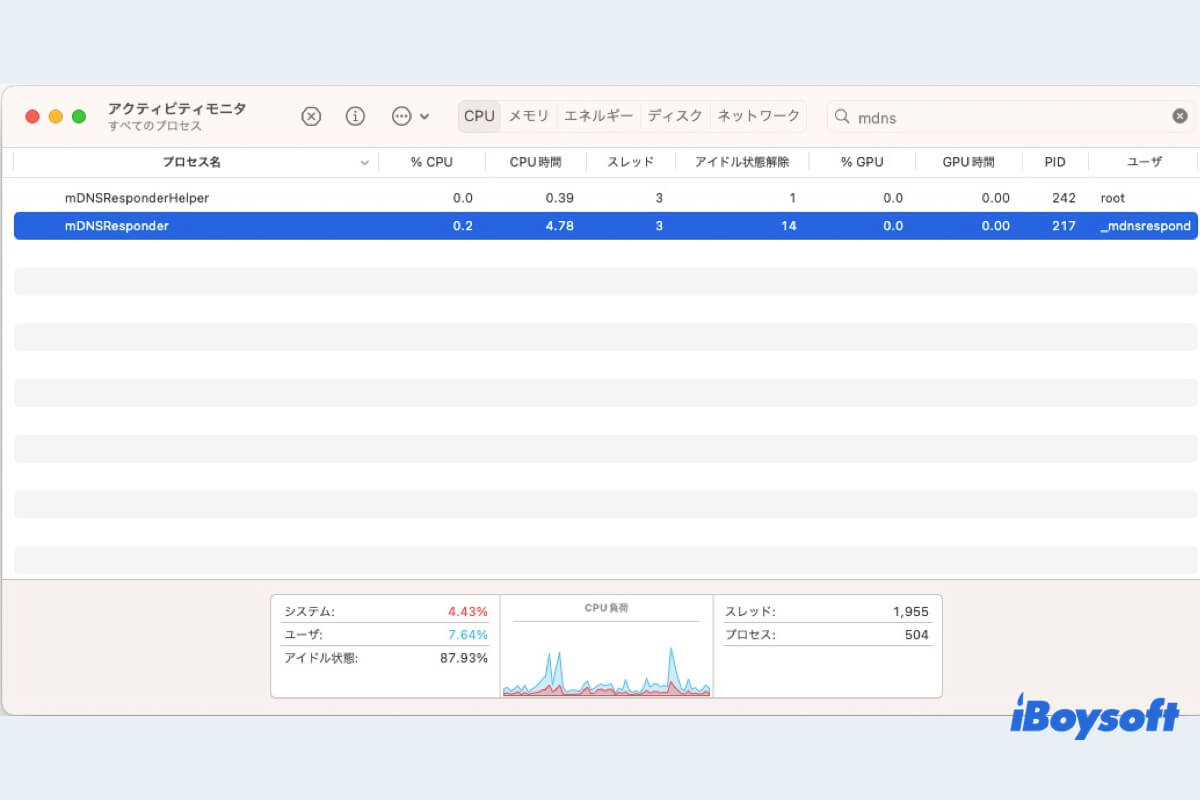Click the システム 4.43% statistic
Image resolution: width=1200 pixels, height=800 pixels.
386,611
